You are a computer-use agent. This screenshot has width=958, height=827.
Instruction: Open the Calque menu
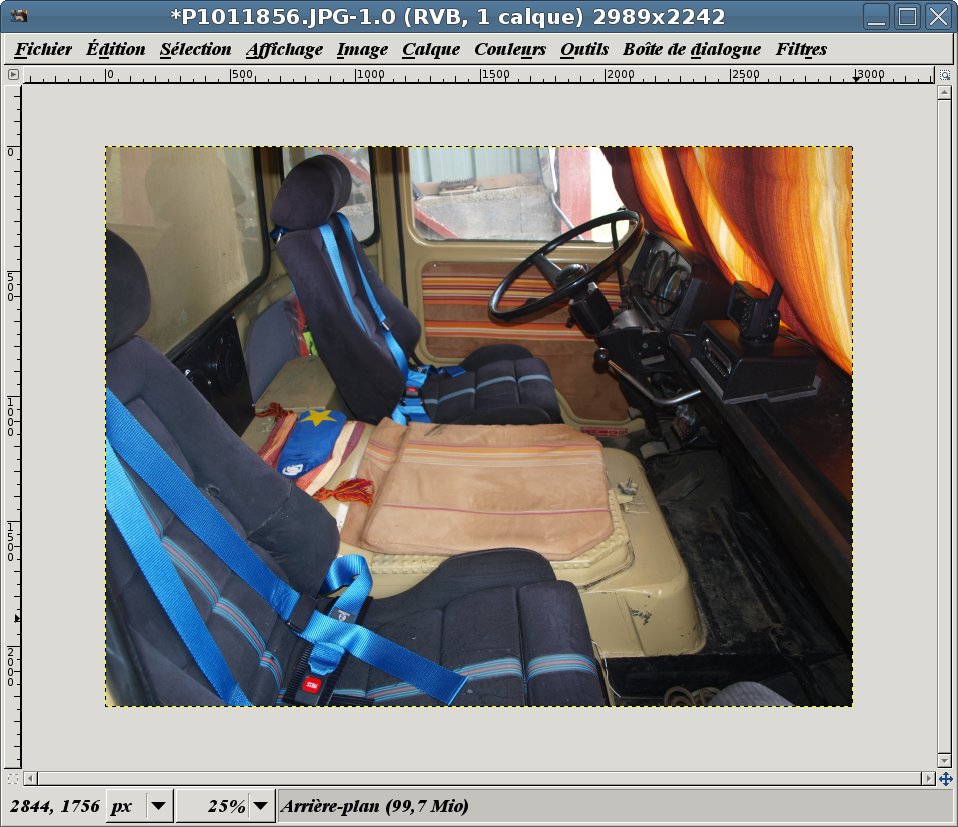(431, 49)
